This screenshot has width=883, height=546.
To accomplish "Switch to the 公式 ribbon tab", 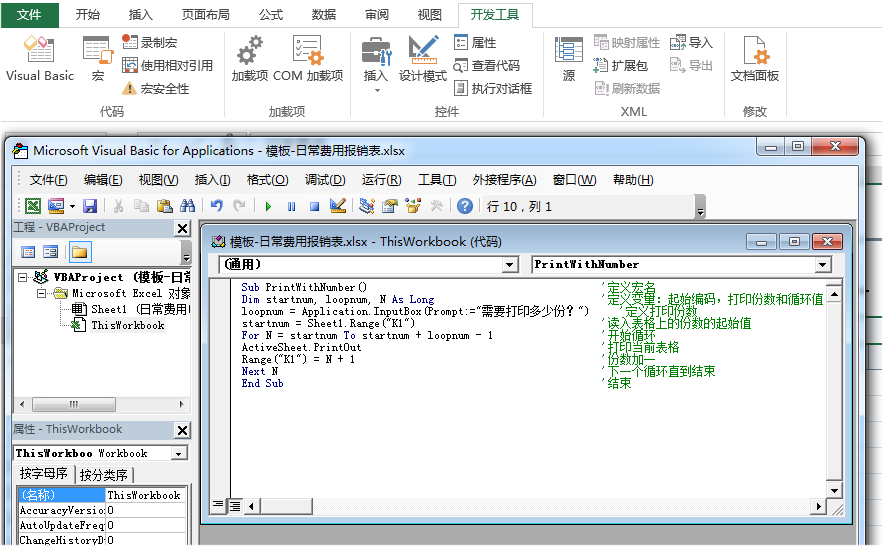I will [271, 15].
